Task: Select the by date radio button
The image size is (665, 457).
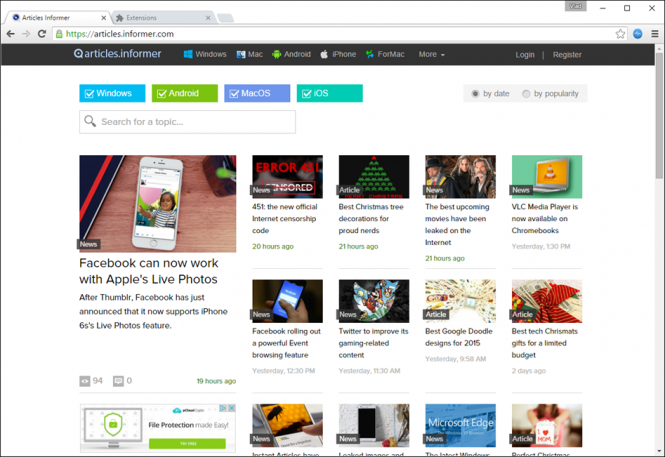Action: point(475,94)
